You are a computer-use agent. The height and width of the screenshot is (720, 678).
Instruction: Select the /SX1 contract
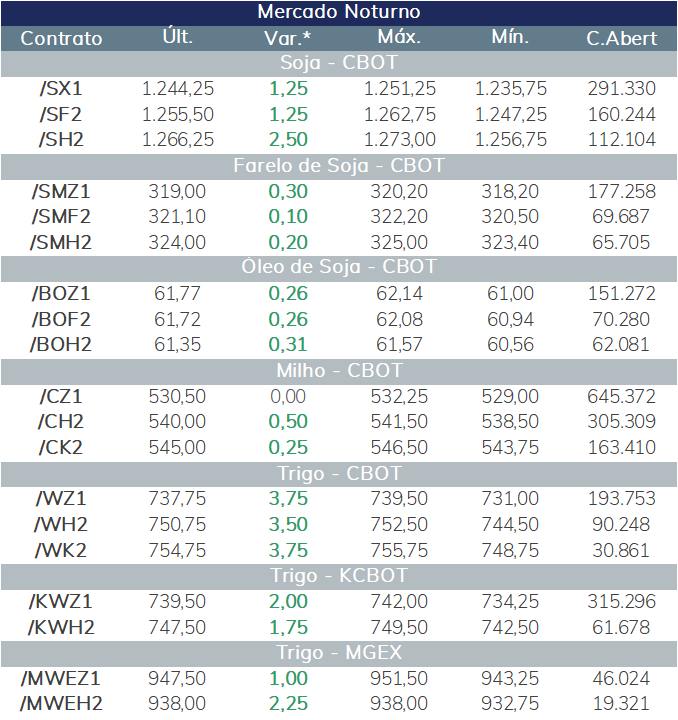click(61, 89)
